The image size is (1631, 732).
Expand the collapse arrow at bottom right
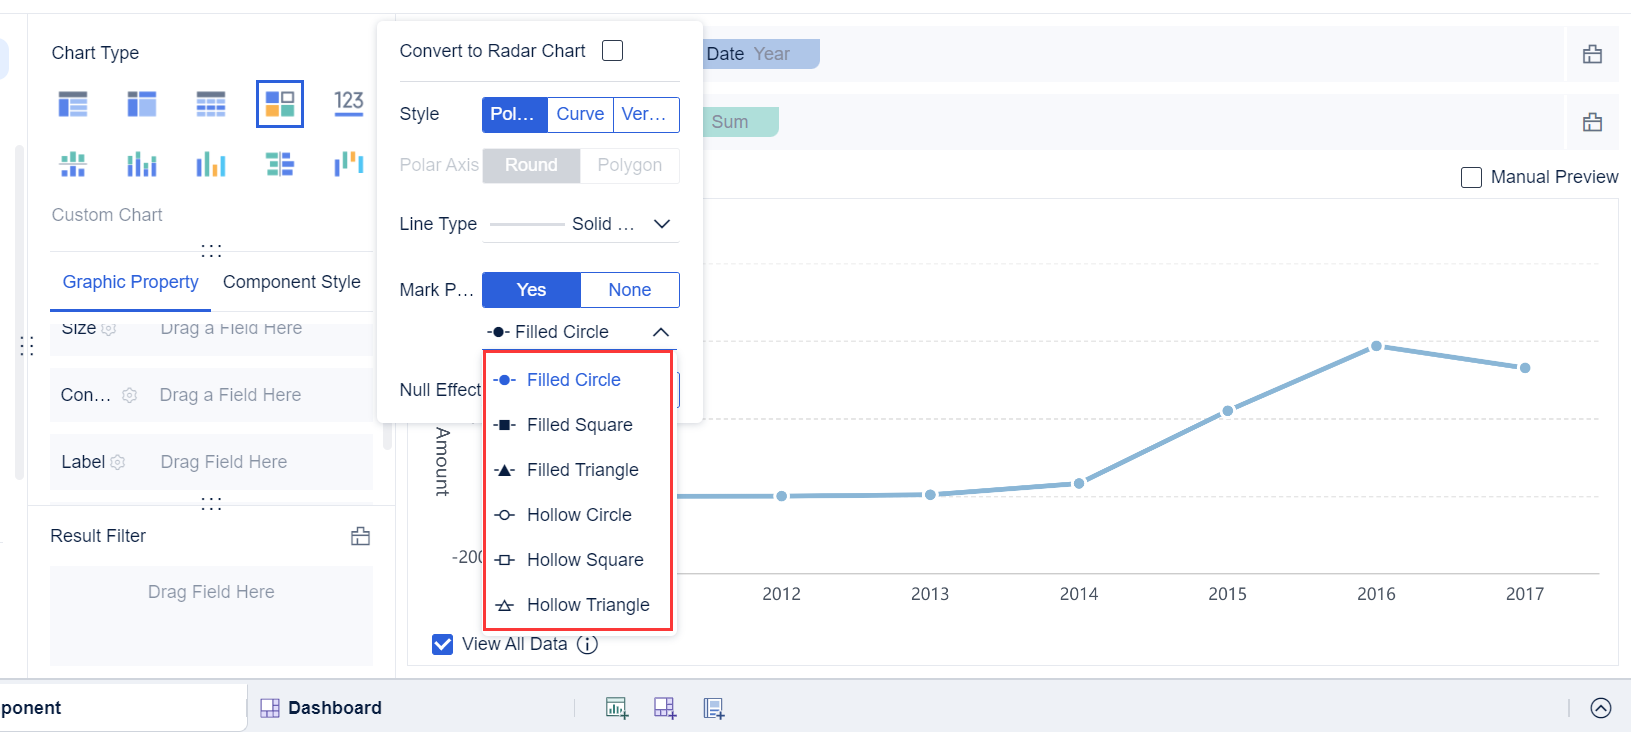click(1600, 708)
